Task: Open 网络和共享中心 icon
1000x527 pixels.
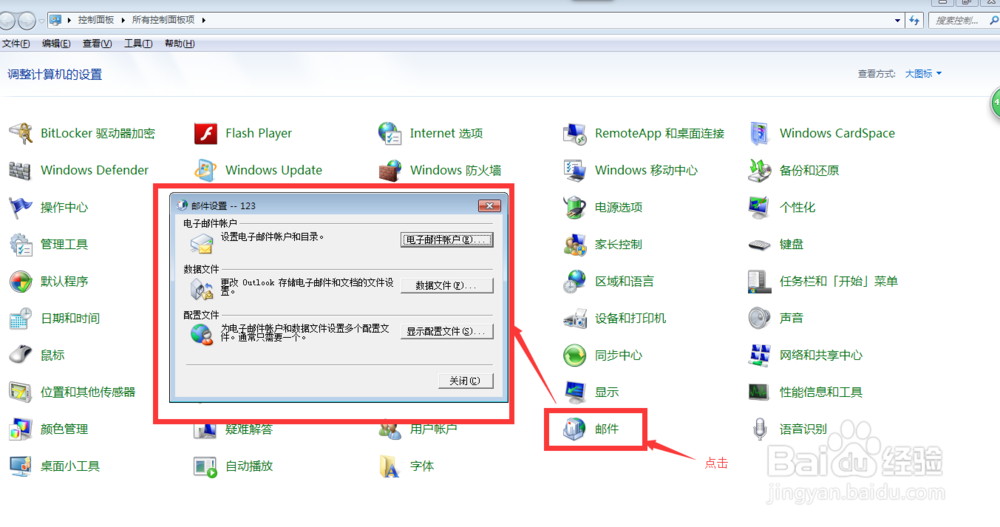Action: pyautogui.click(x=759, y=355)
